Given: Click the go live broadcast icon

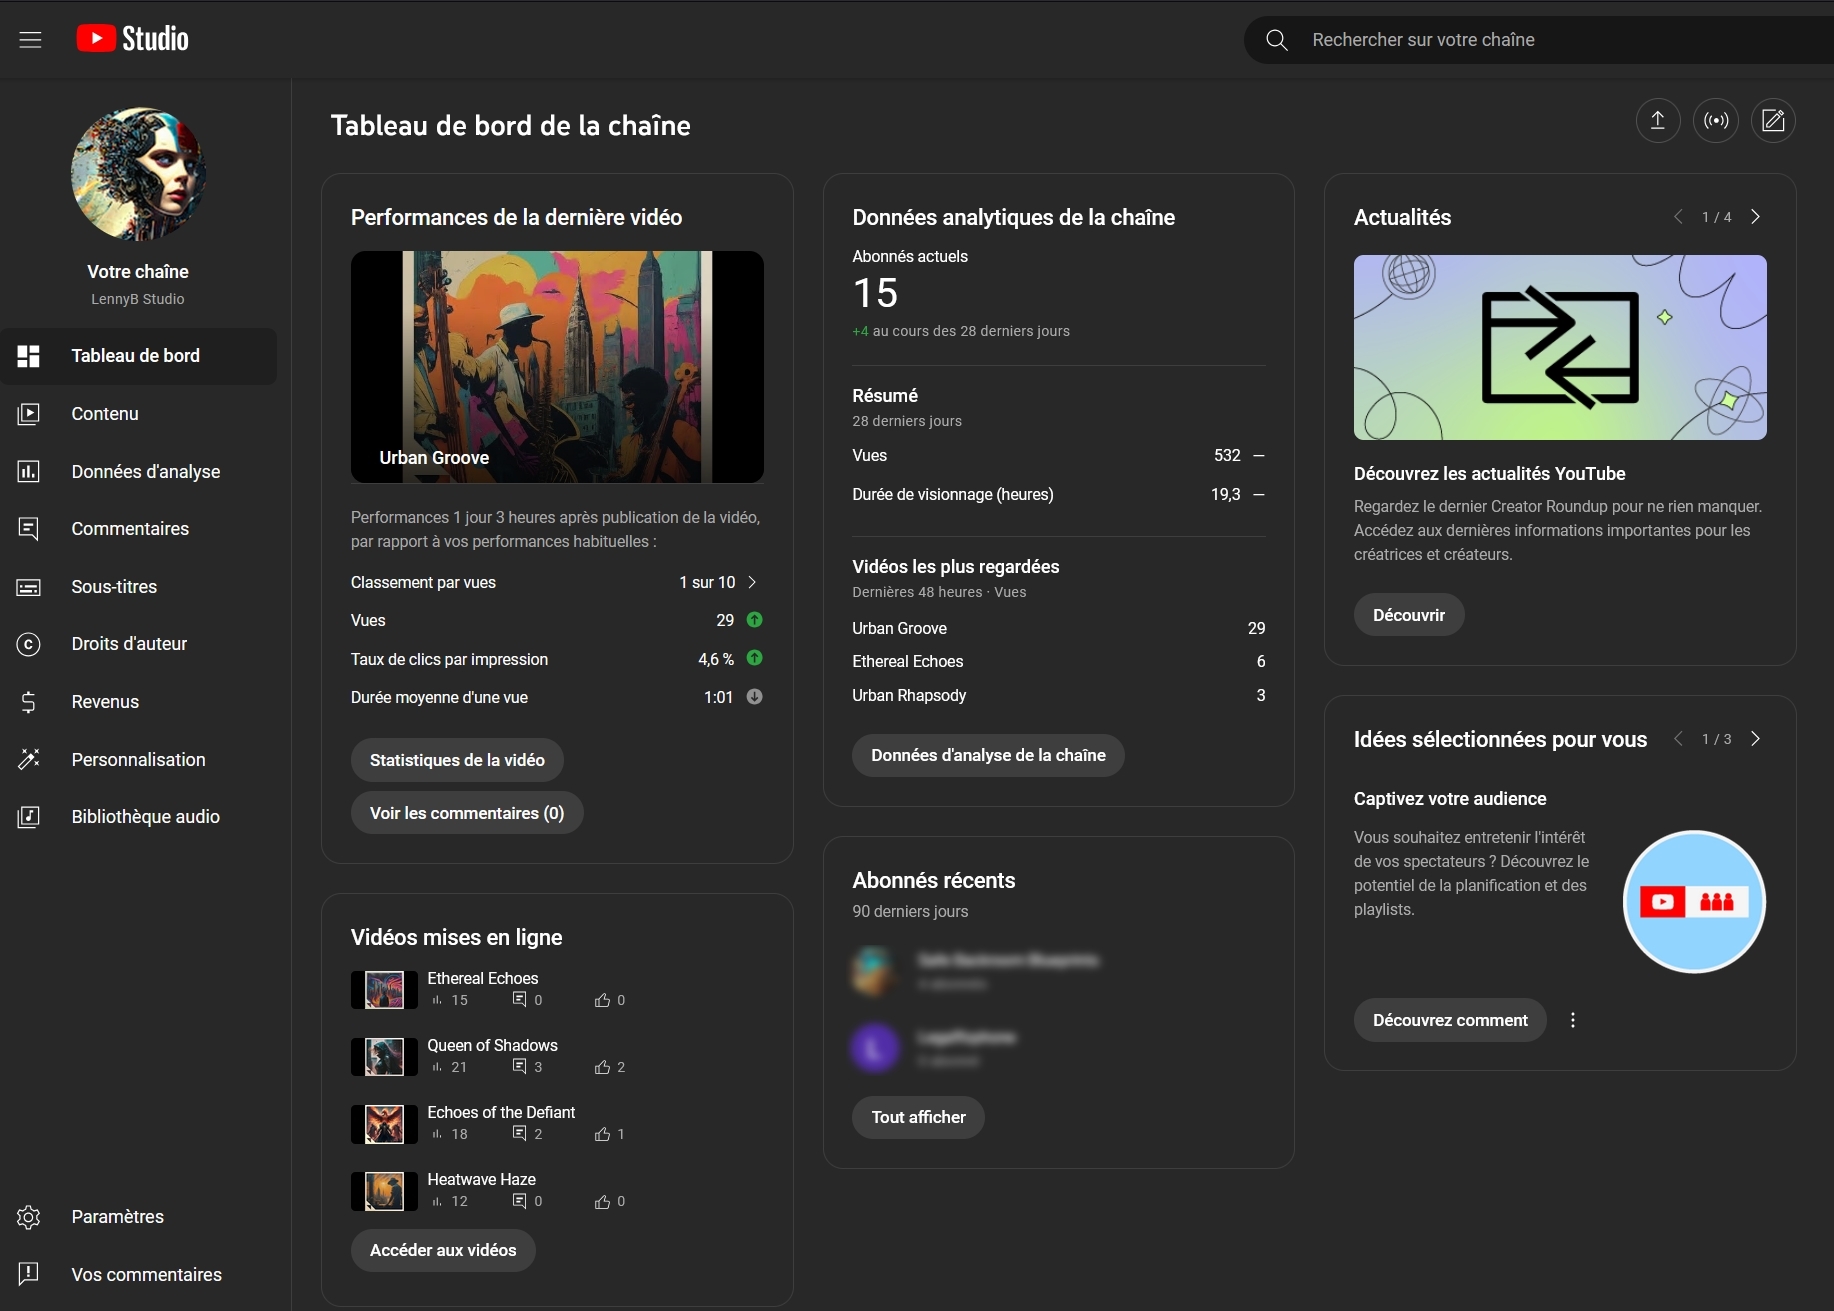Looking at the screenshot, I should click(1715, 121).
